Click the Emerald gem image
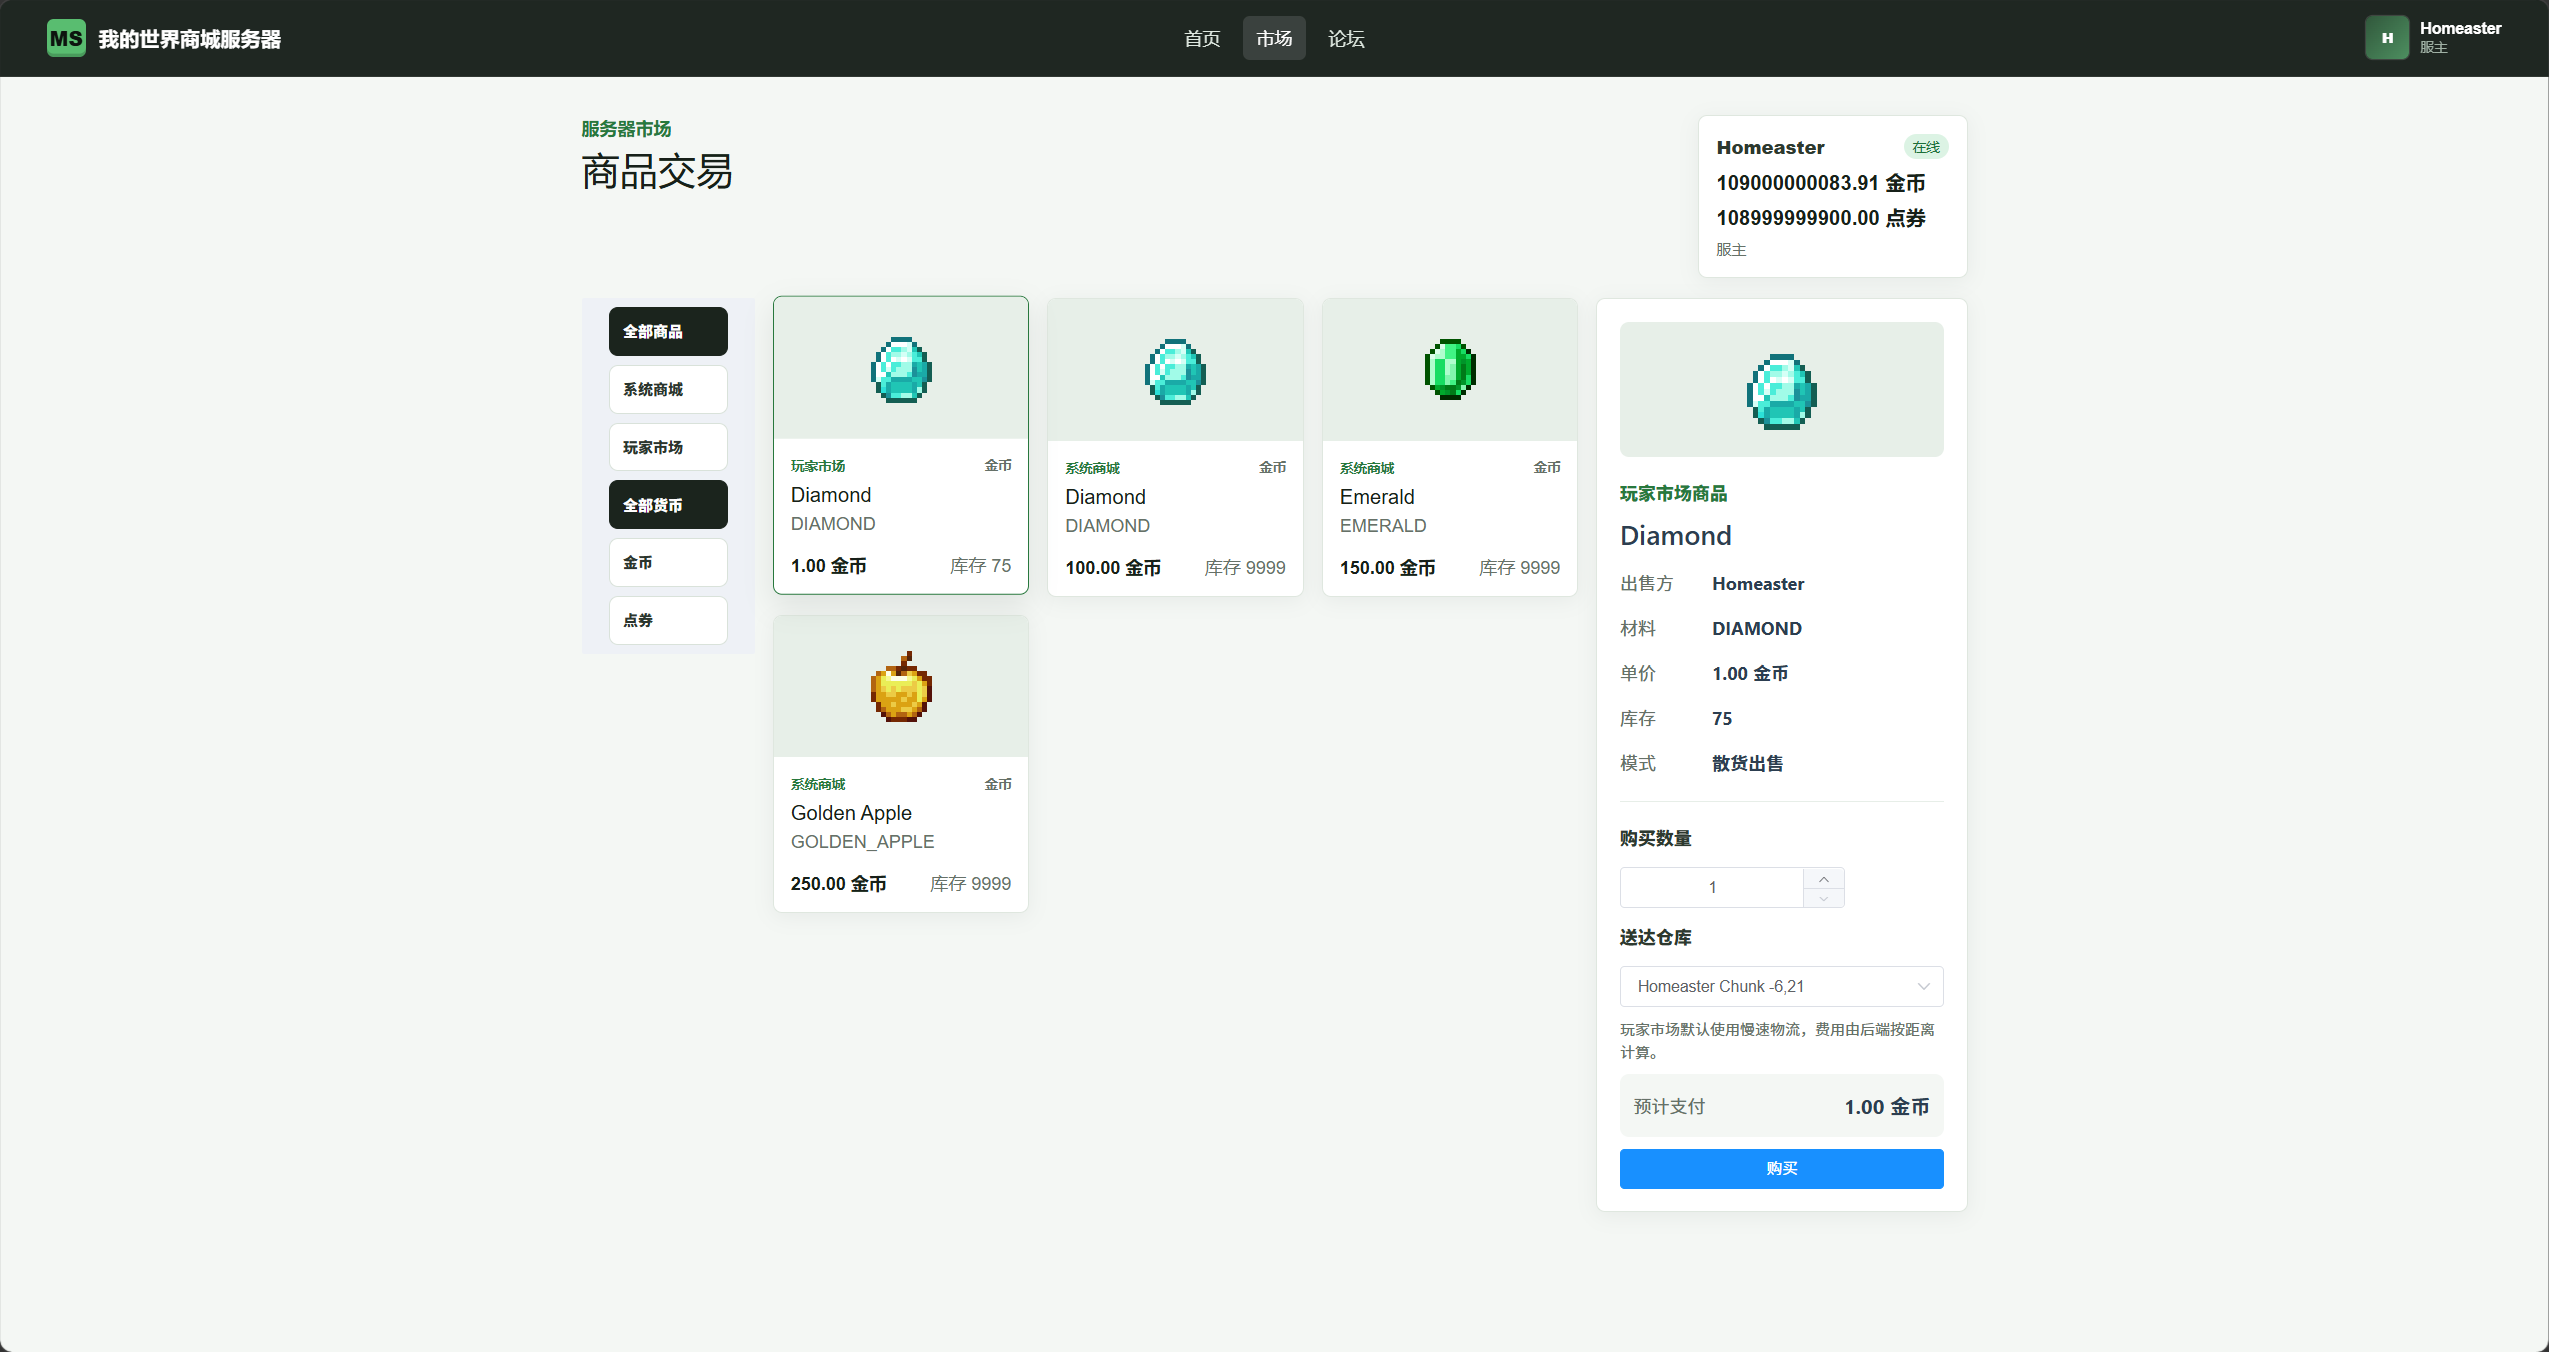 click(1450, 369)
